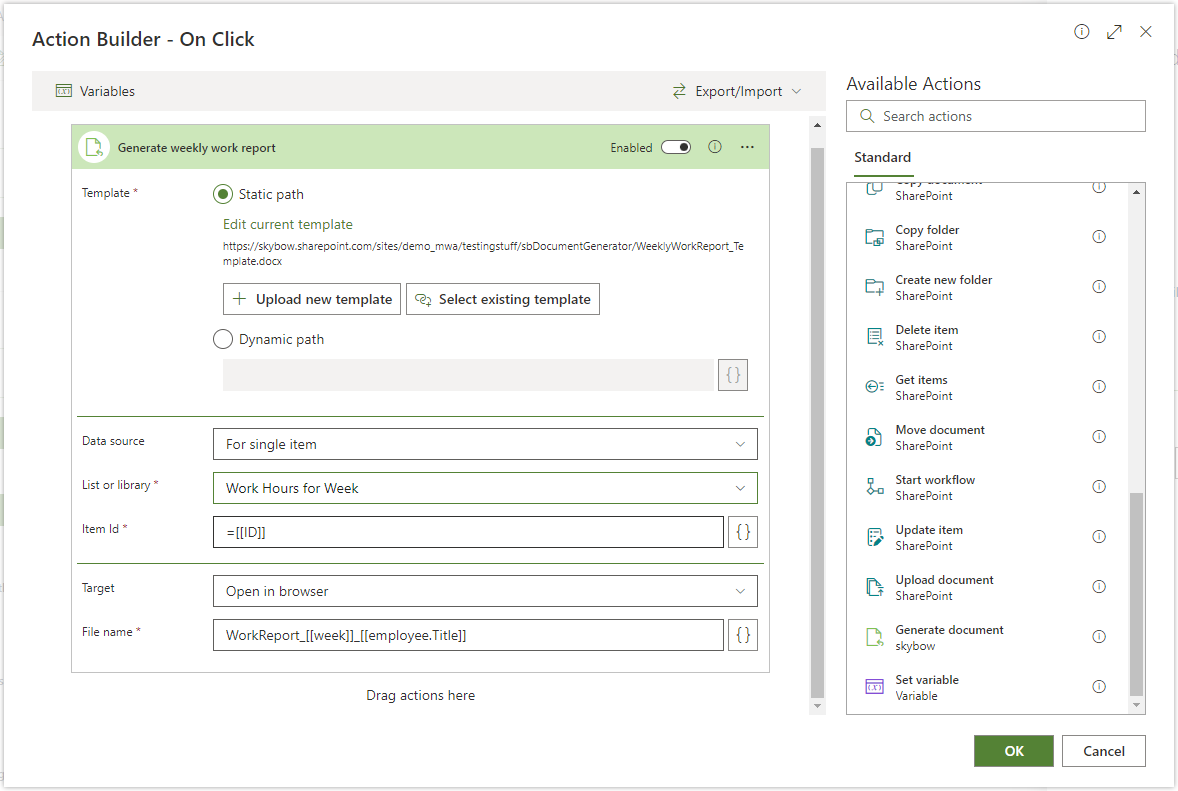Open expression editor for File name field

[743, 635]
